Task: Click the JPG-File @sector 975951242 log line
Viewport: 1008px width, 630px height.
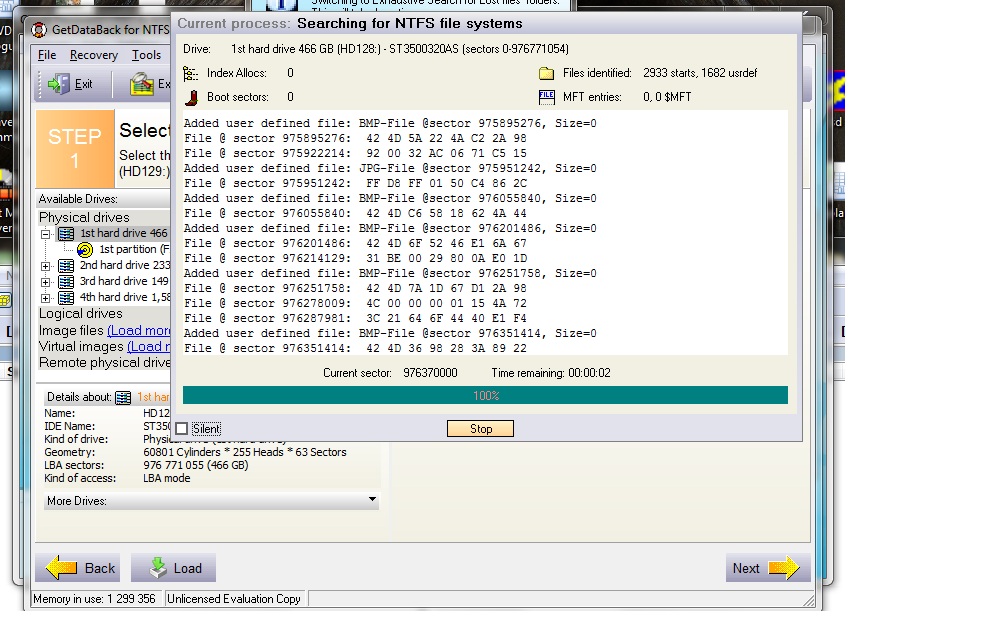Action: [390, 168]
